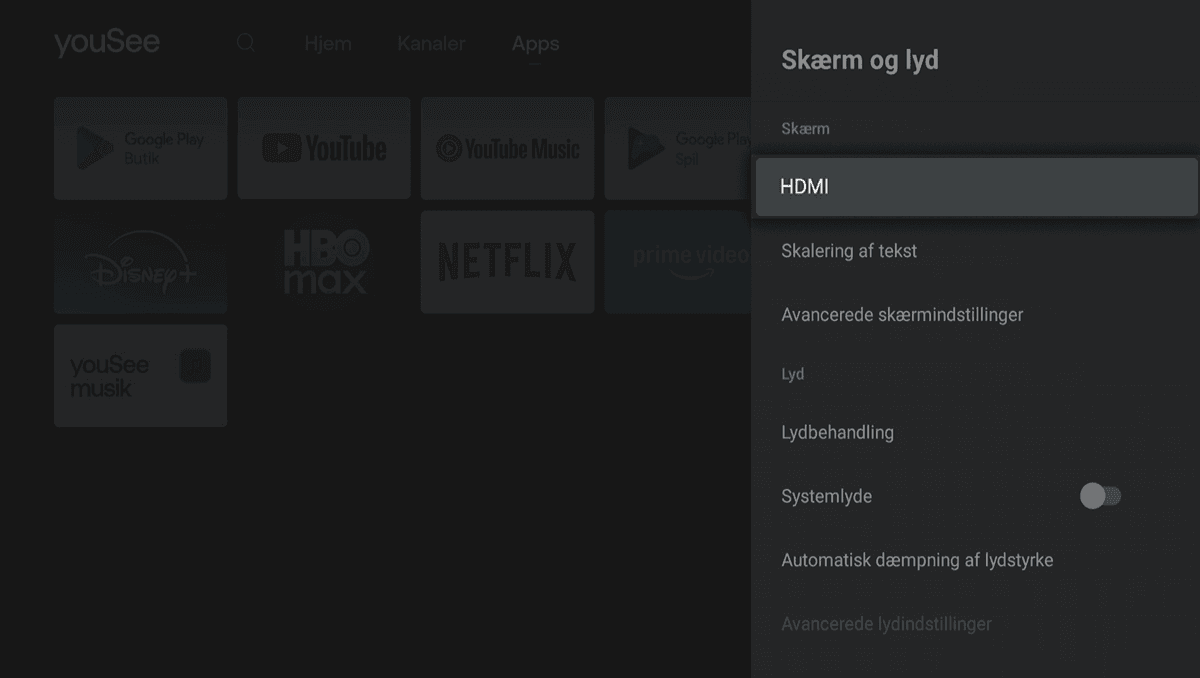Click the yousee logo

(107, 42)
